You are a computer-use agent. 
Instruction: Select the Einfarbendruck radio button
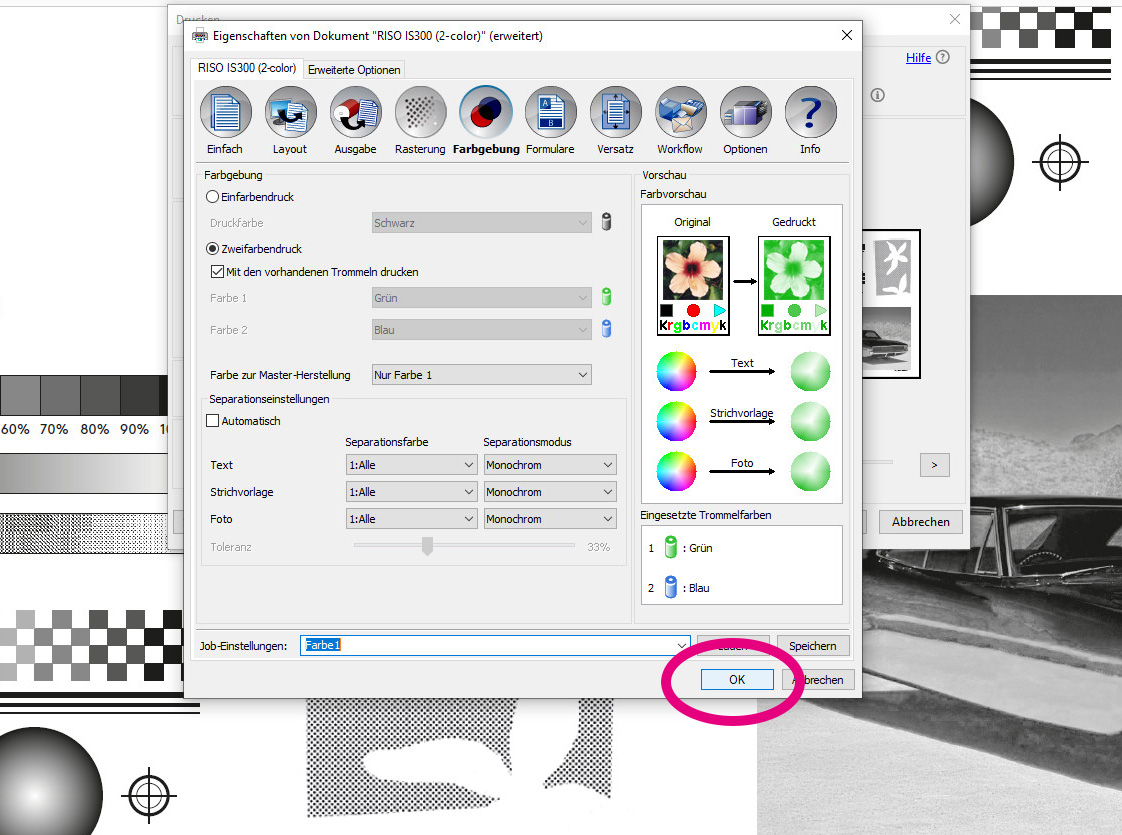pyautogui.click(x=212, y=197)
